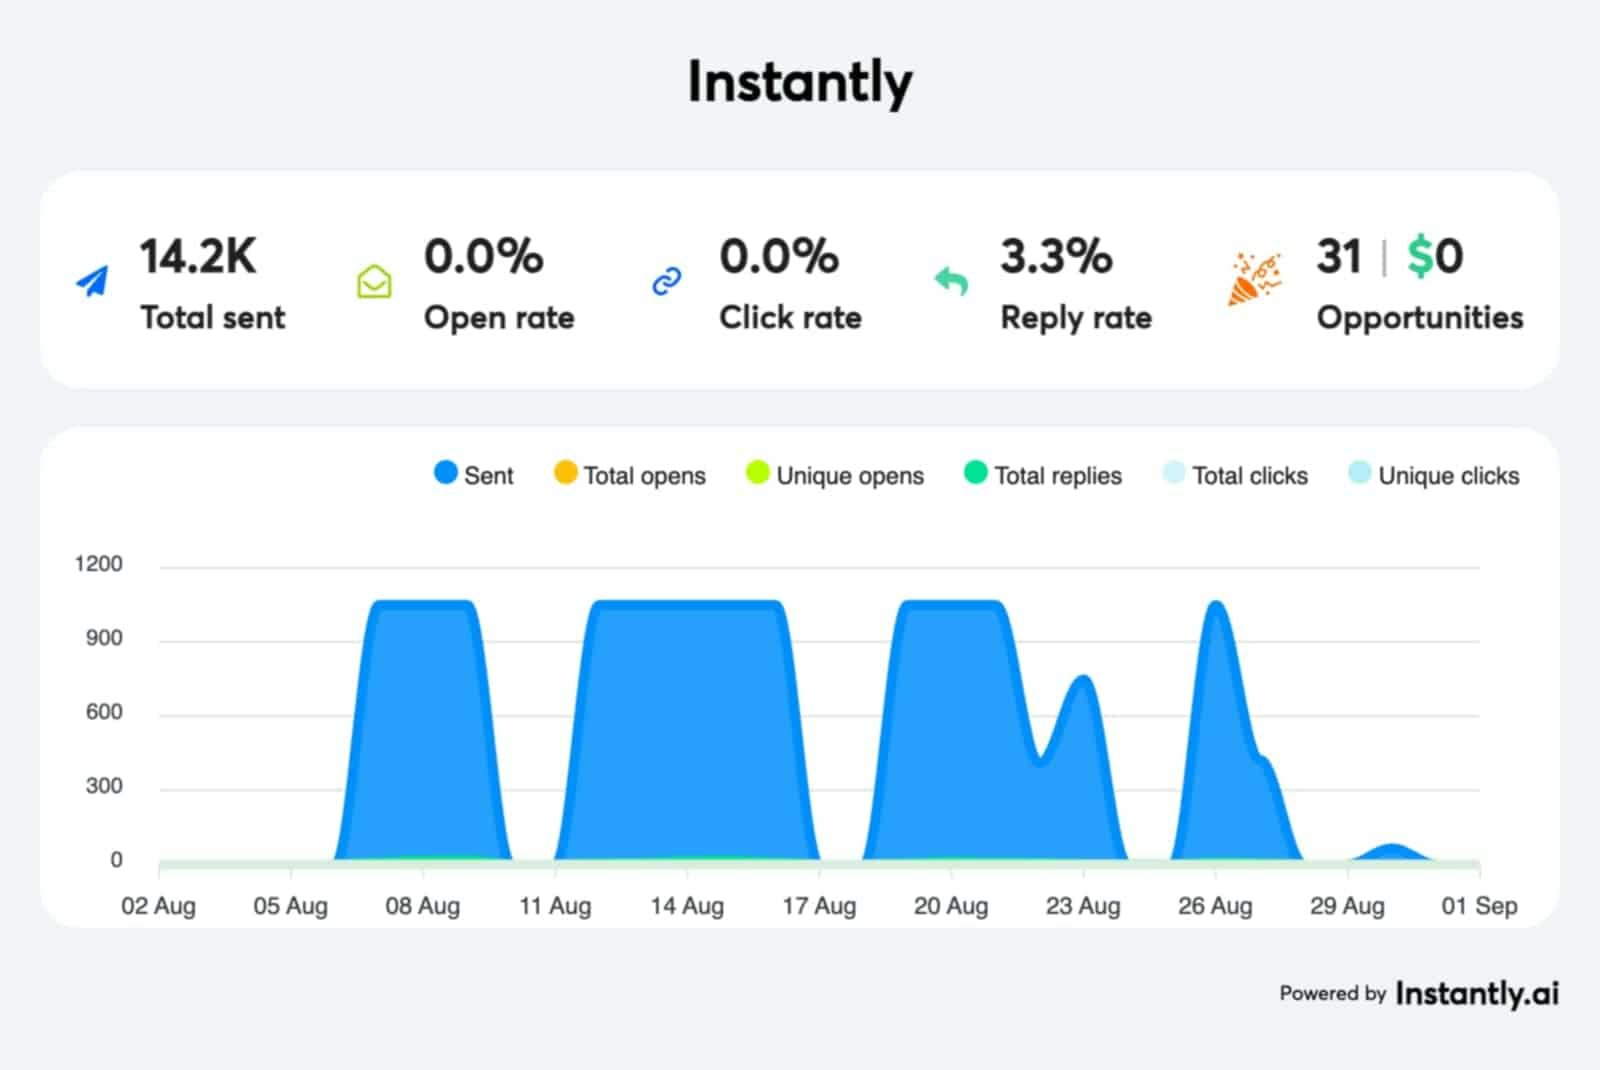This screenshot has height=1070, width=1600.
Task: Show the Unique clicks series
Action: [1434, 475]
